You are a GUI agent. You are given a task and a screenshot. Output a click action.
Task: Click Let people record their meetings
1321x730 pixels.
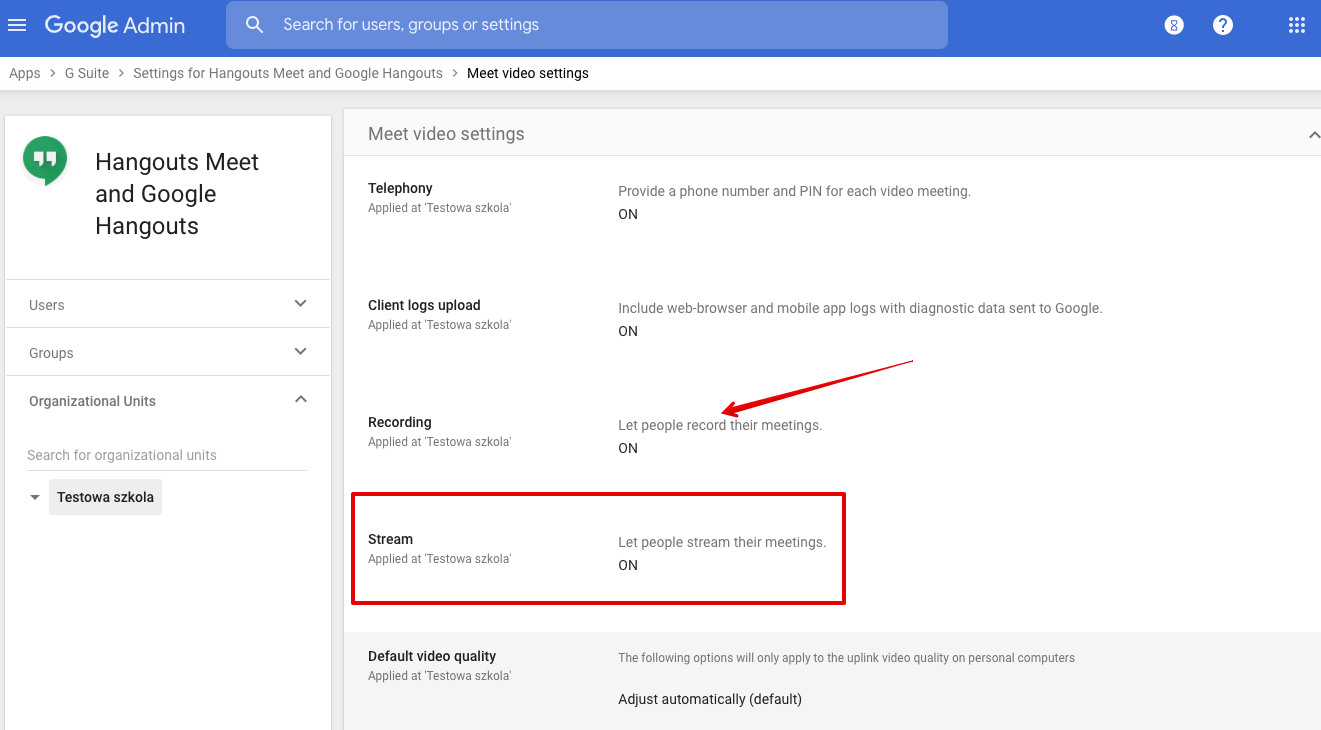click(720, 425)
